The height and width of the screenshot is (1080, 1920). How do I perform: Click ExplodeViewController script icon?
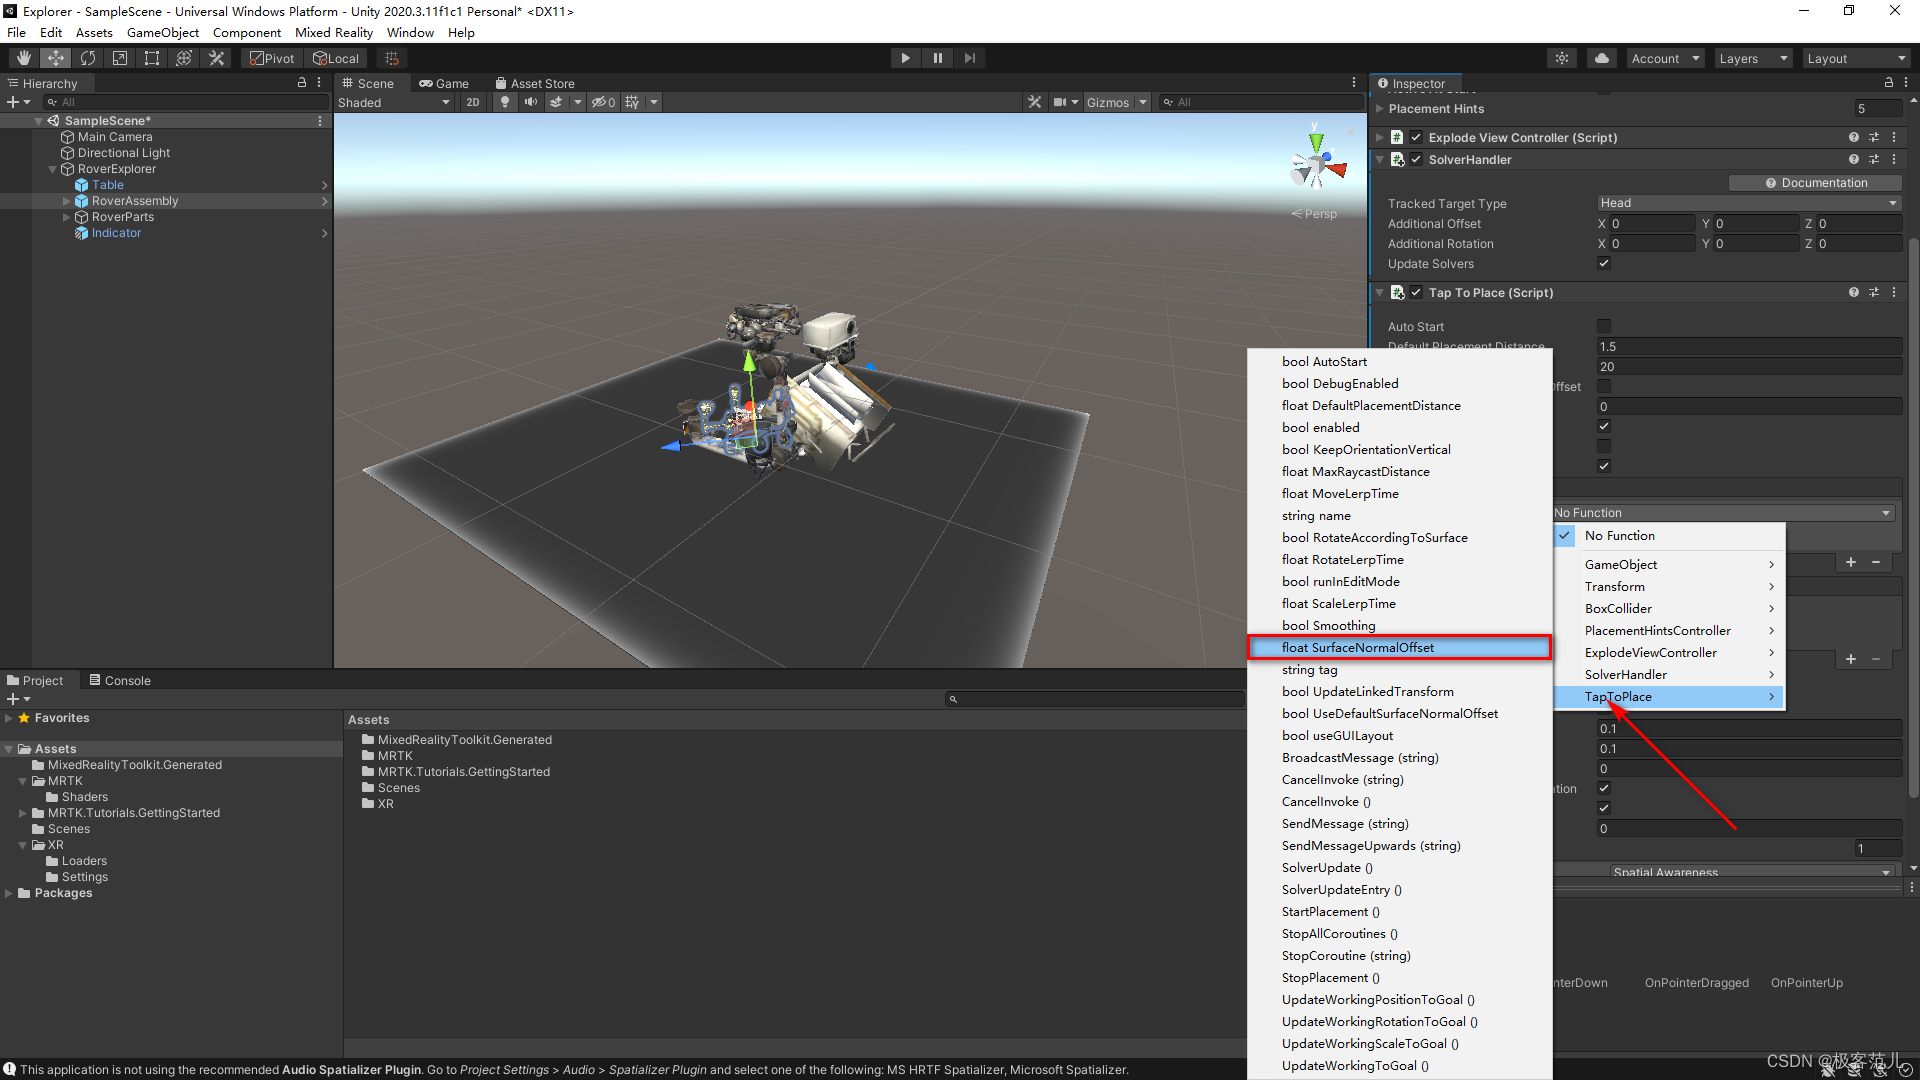(1400, 137)
